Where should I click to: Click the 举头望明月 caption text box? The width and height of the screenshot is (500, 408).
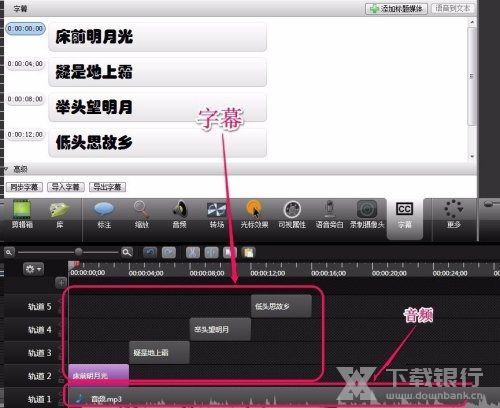(157, 107)
